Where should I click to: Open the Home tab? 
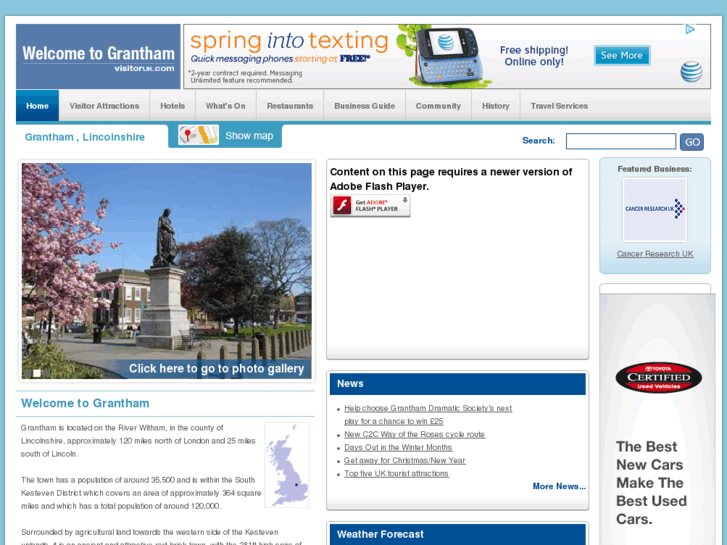[x=37, y=106]
